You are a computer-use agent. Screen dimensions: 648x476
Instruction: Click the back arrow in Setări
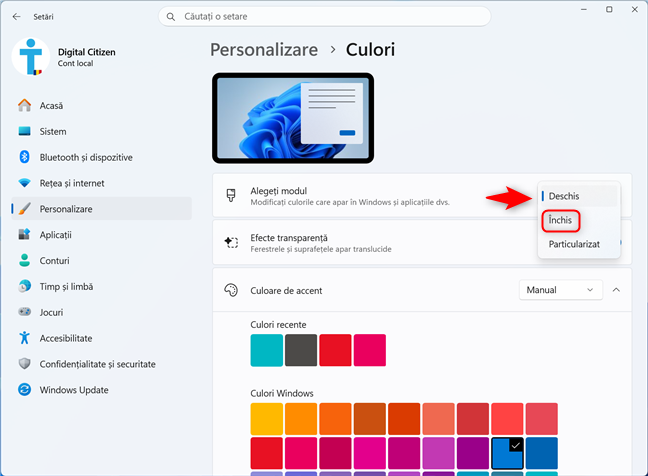point(17,17)
